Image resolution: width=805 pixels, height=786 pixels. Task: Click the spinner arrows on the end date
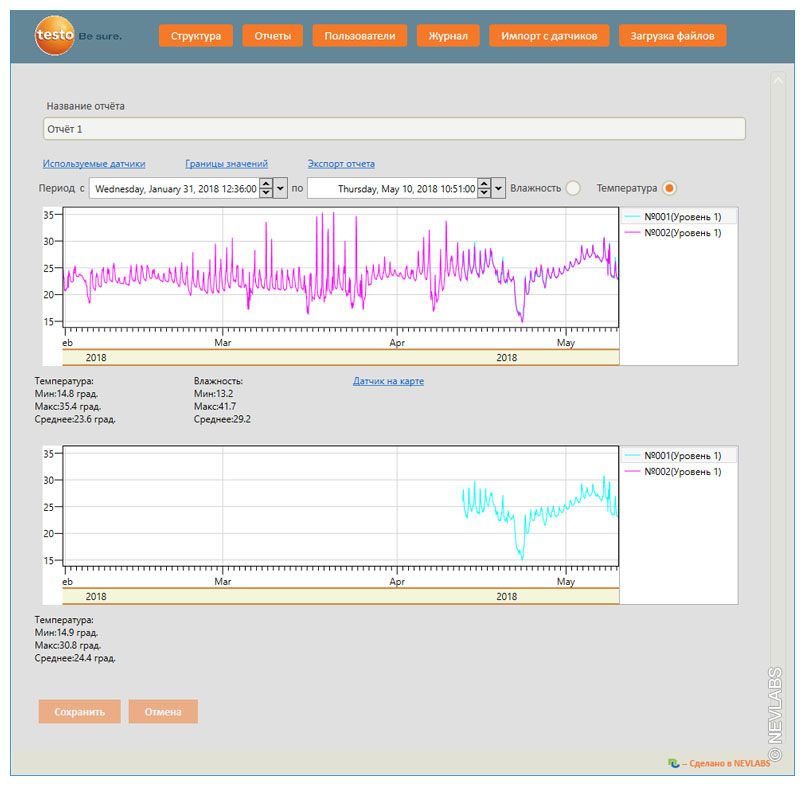point(484,188)
